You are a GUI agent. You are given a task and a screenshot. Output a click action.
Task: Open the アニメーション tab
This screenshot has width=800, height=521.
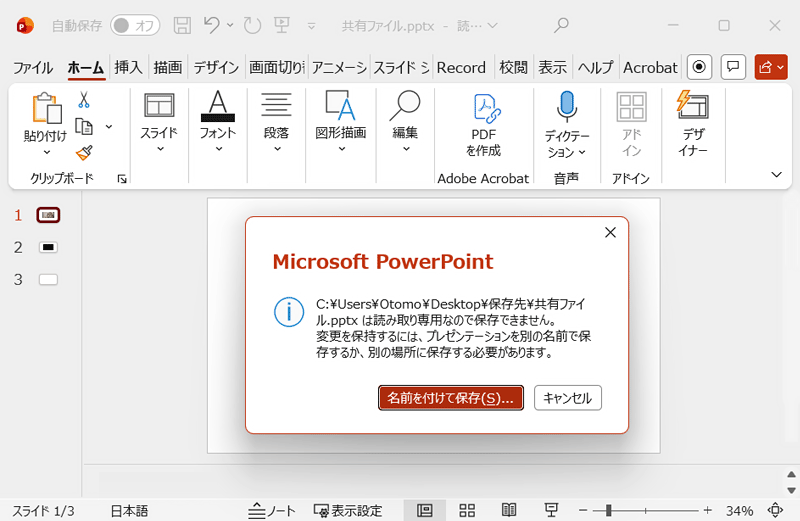pyautogui.click(x=339, y=67)
